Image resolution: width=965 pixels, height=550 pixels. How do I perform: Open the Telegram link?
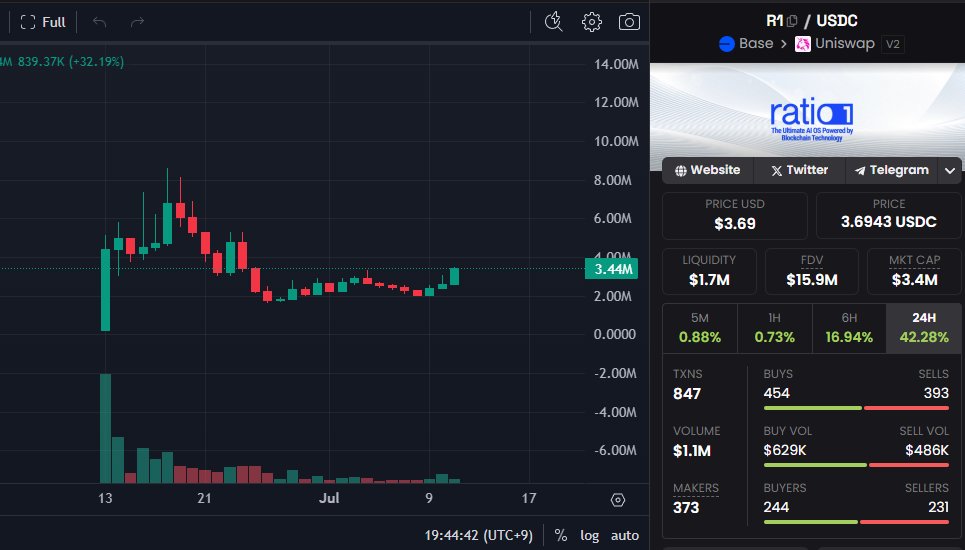[890, 170]
